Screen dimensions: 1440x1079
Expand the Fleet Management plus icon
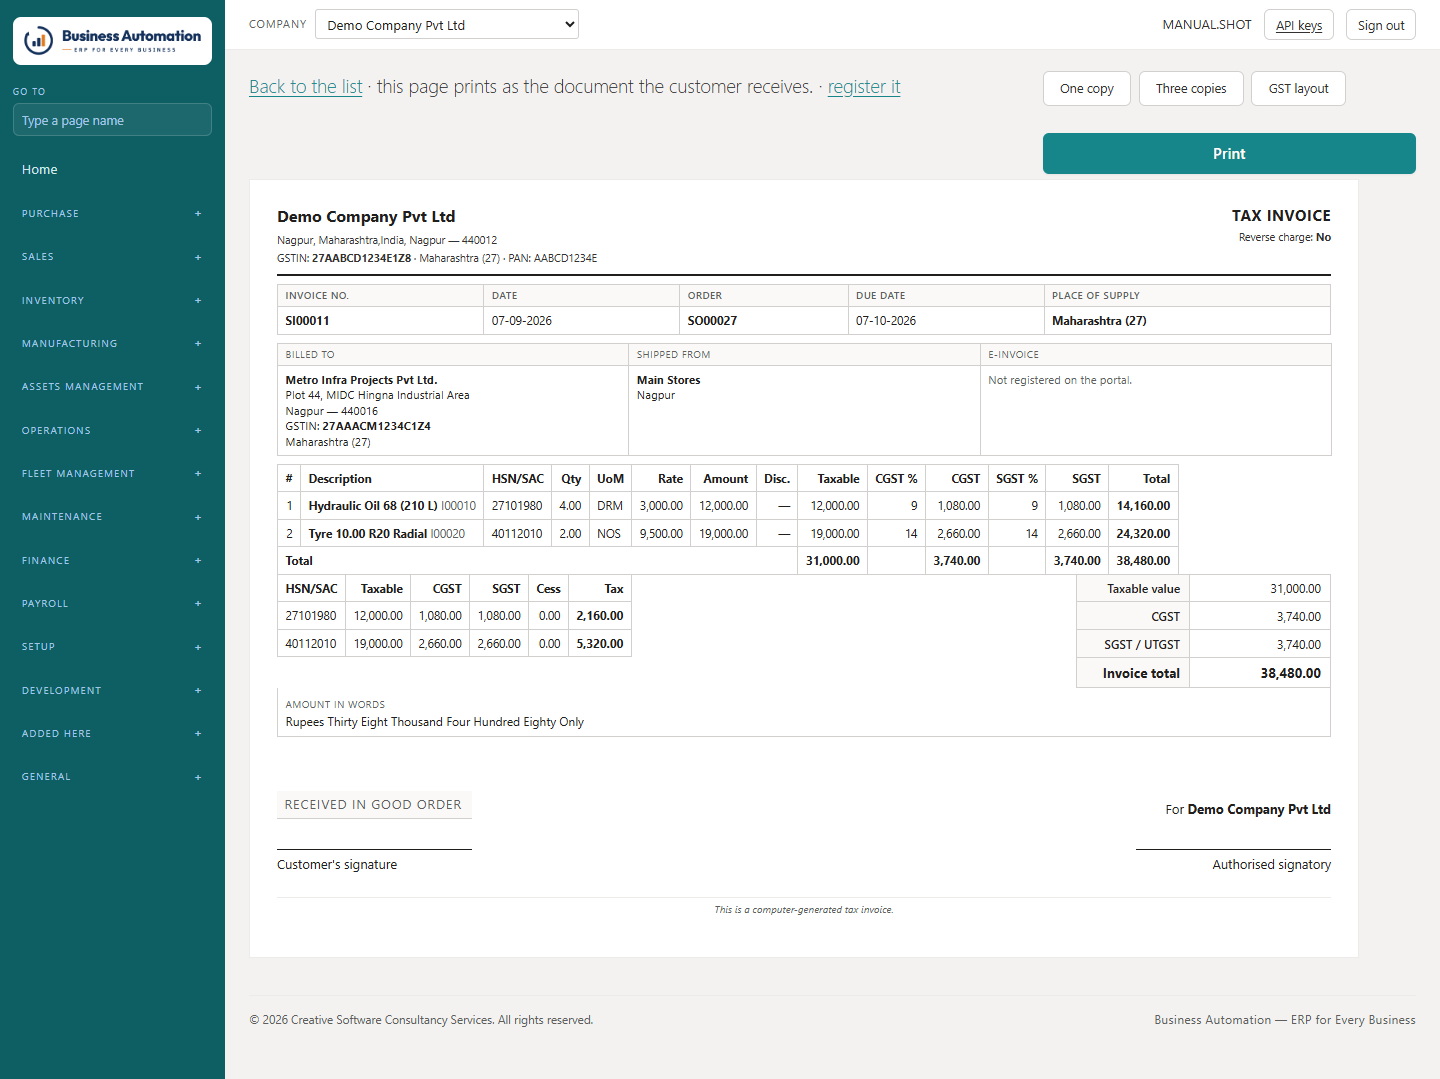[x=198, y=474]
